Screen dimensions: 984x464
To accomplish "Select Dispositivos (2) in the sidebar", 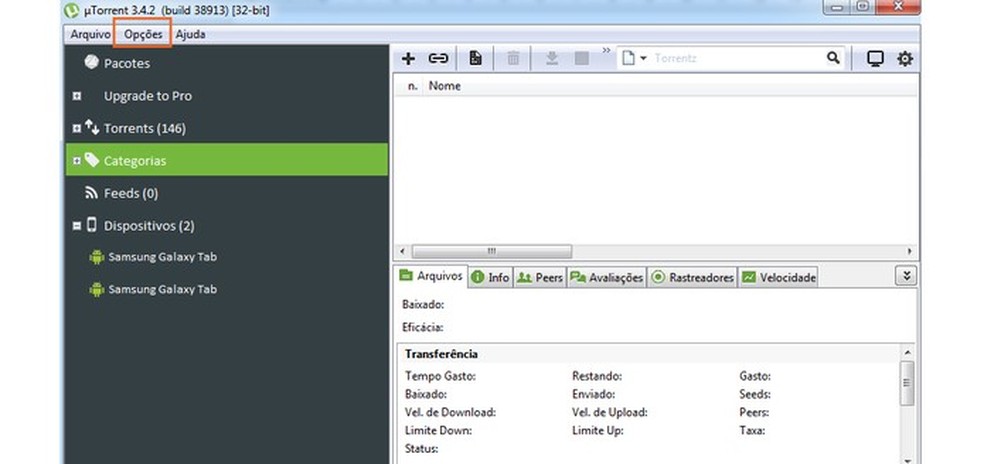I will pos(149,225).
